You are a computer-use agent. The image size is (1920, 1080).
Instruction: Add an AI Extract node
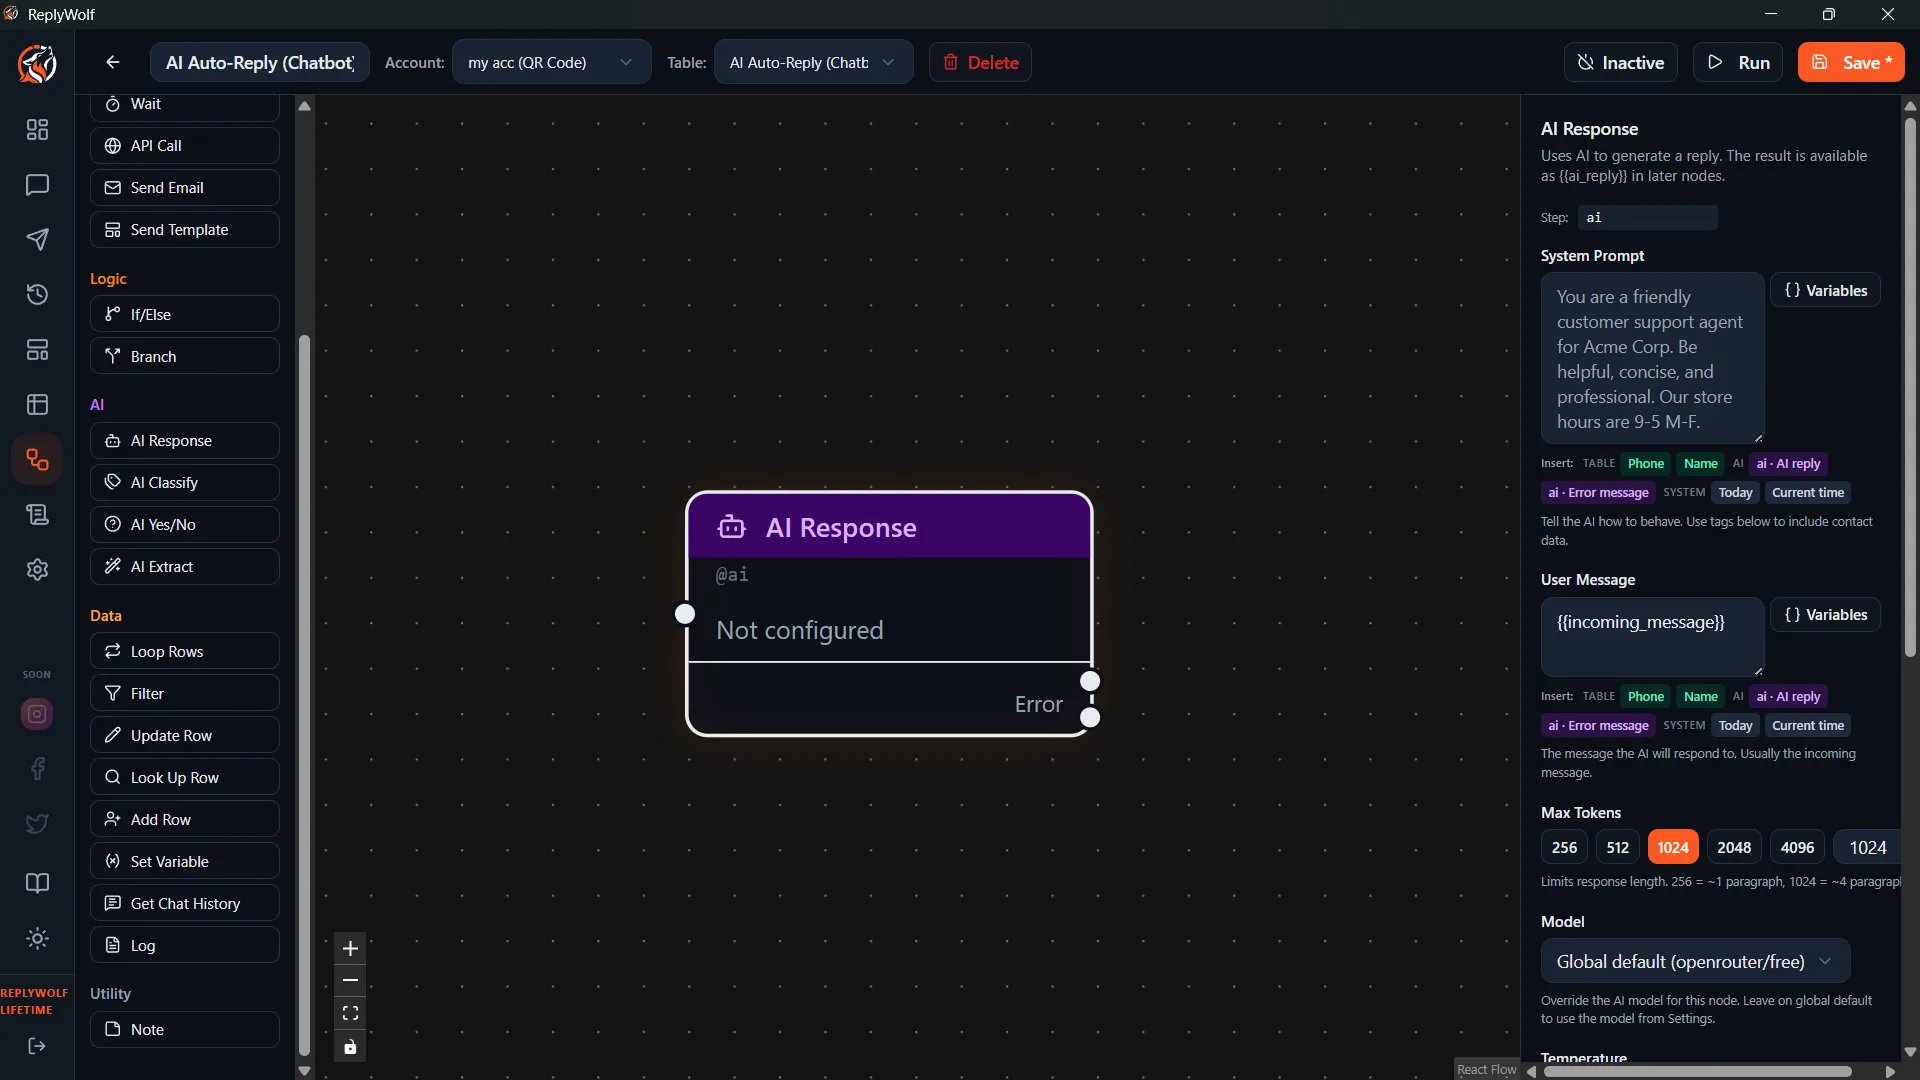tap(185, 567)
